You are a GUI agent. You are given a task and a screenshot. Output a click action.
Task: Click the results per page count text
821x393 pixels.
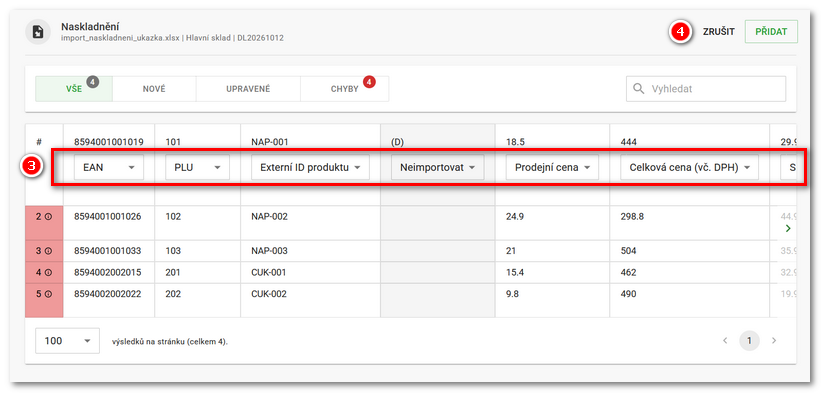[170, 342]
